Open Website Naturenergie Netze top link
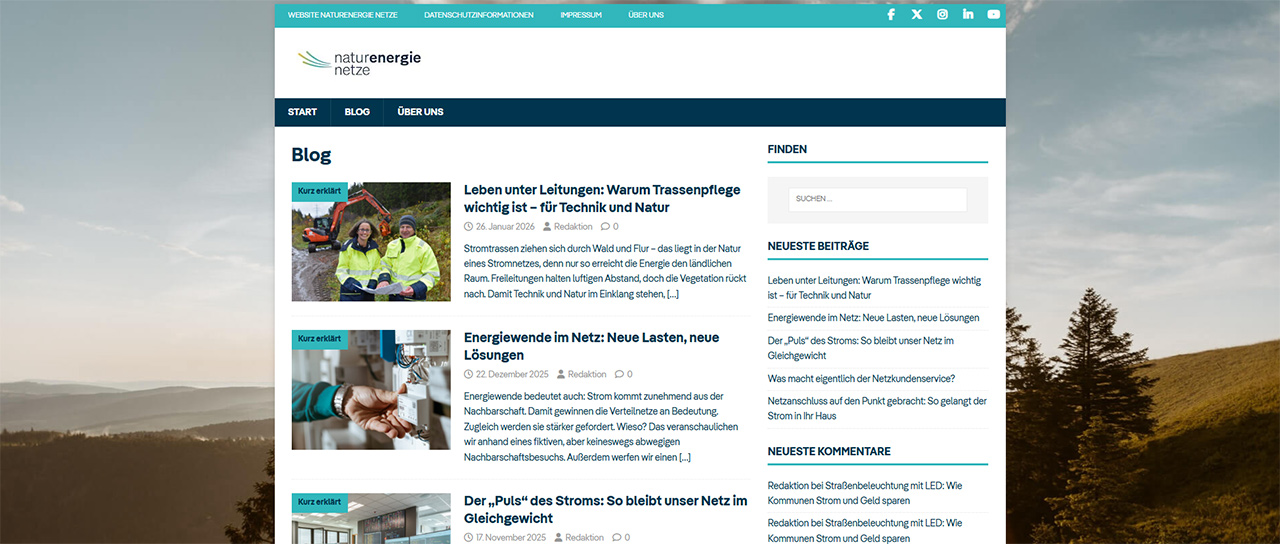1280x544 pixels. (x=342, y=15)
